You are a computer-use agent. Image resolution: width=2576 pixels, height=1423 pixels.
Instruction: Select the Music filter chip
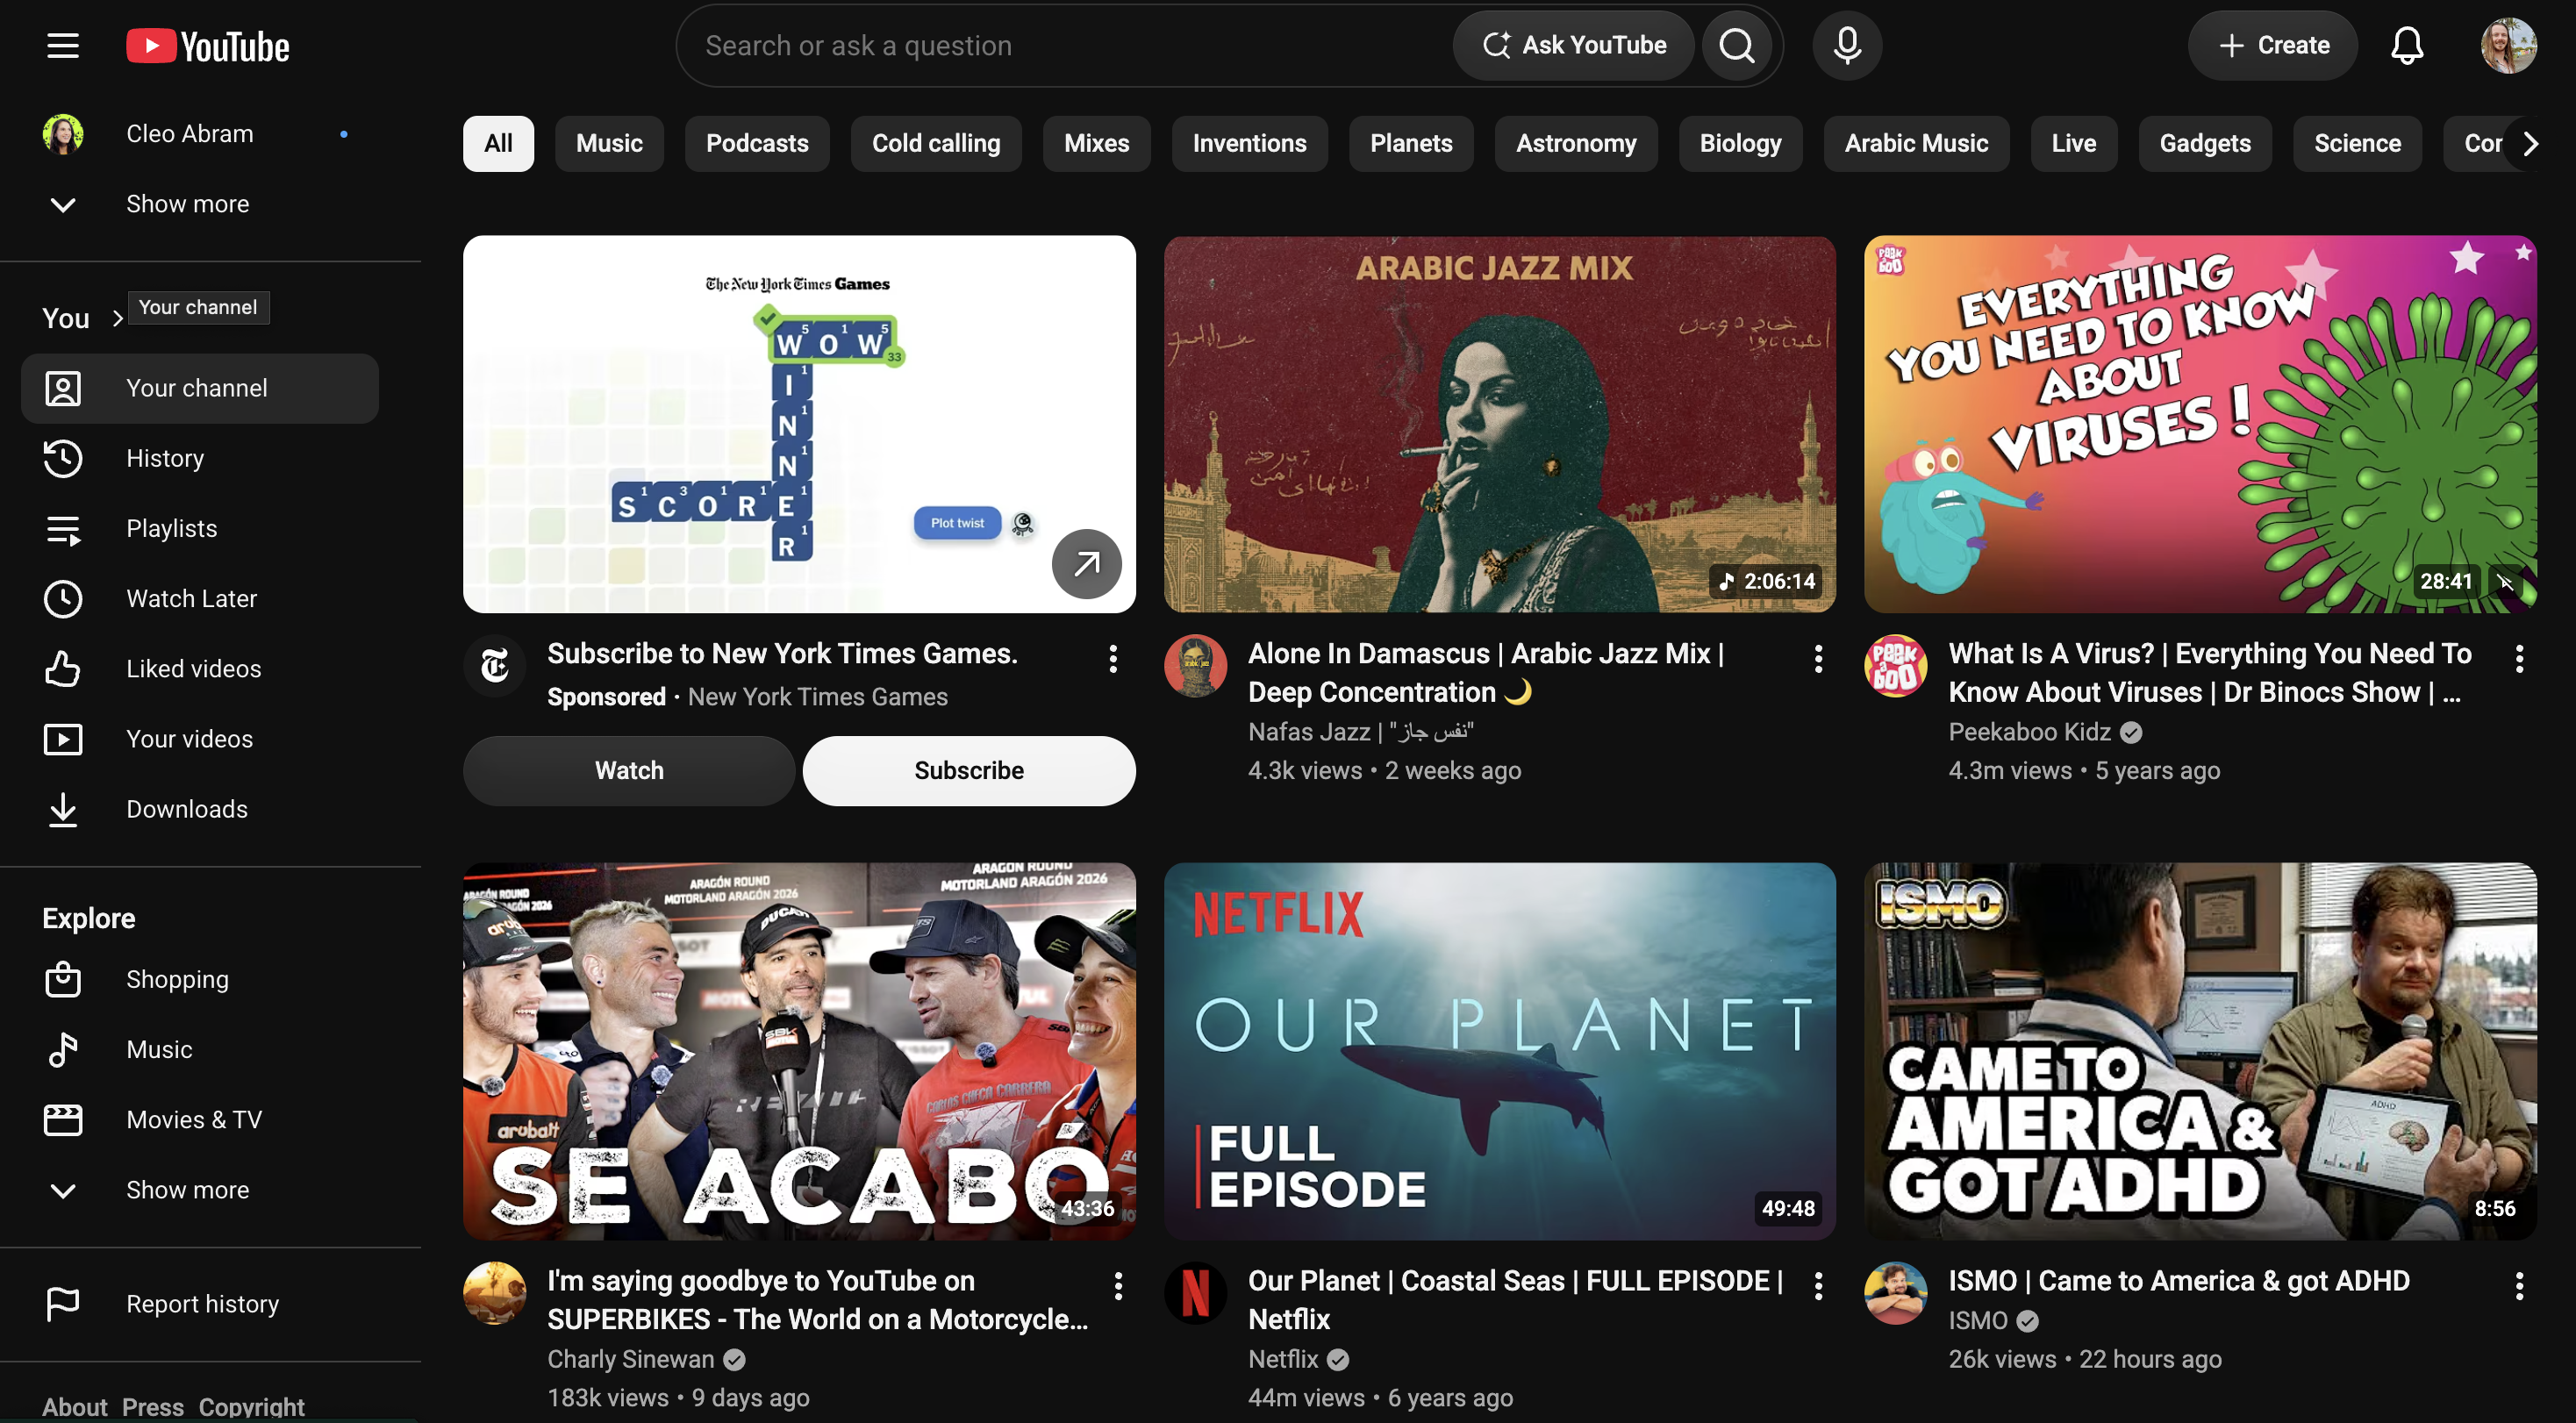609,144
